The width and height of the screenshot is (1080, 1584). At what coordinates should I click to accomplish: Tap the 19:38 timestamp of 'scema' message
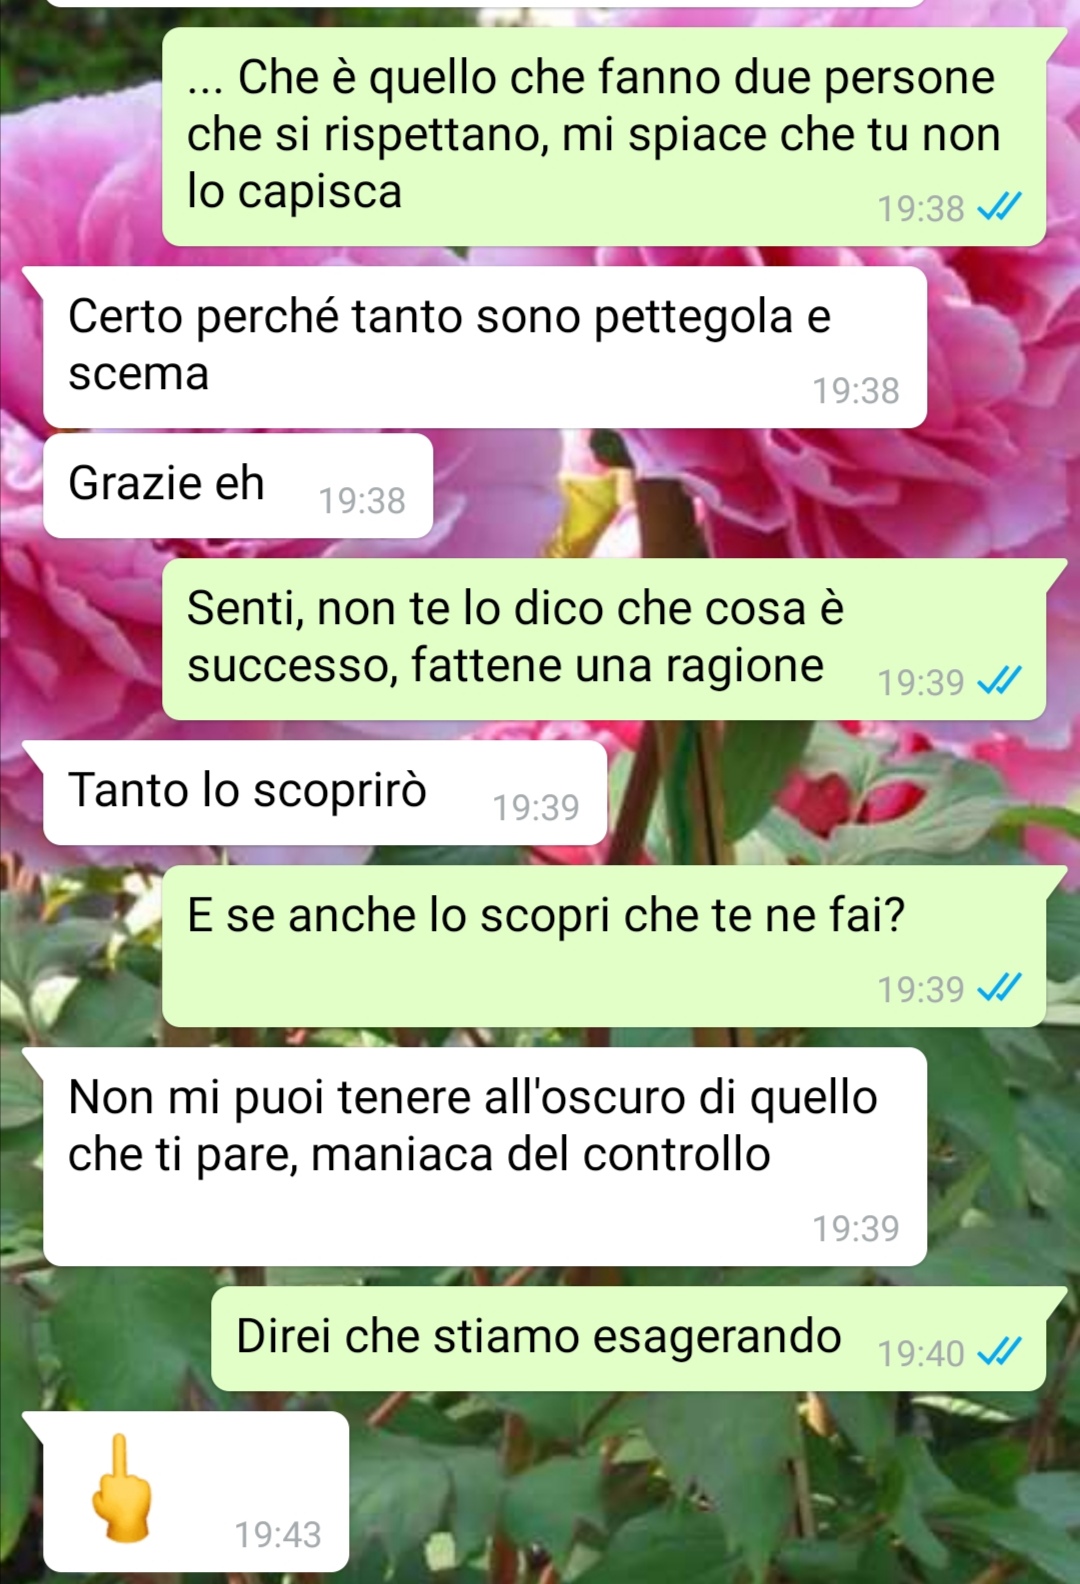pyautogui.click(x=856, y=390)
